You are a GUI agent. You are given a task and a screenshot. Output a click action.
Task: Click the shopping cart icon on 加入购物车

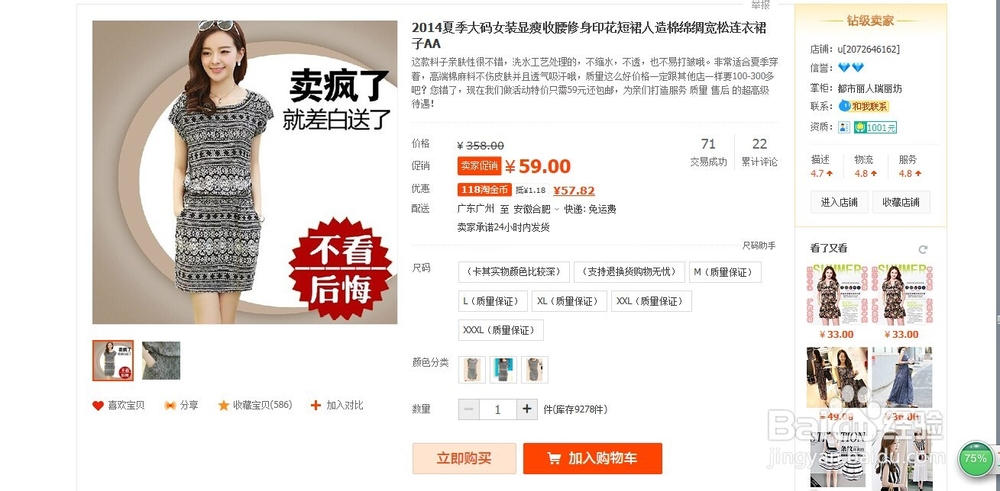[x=554, y=458]
